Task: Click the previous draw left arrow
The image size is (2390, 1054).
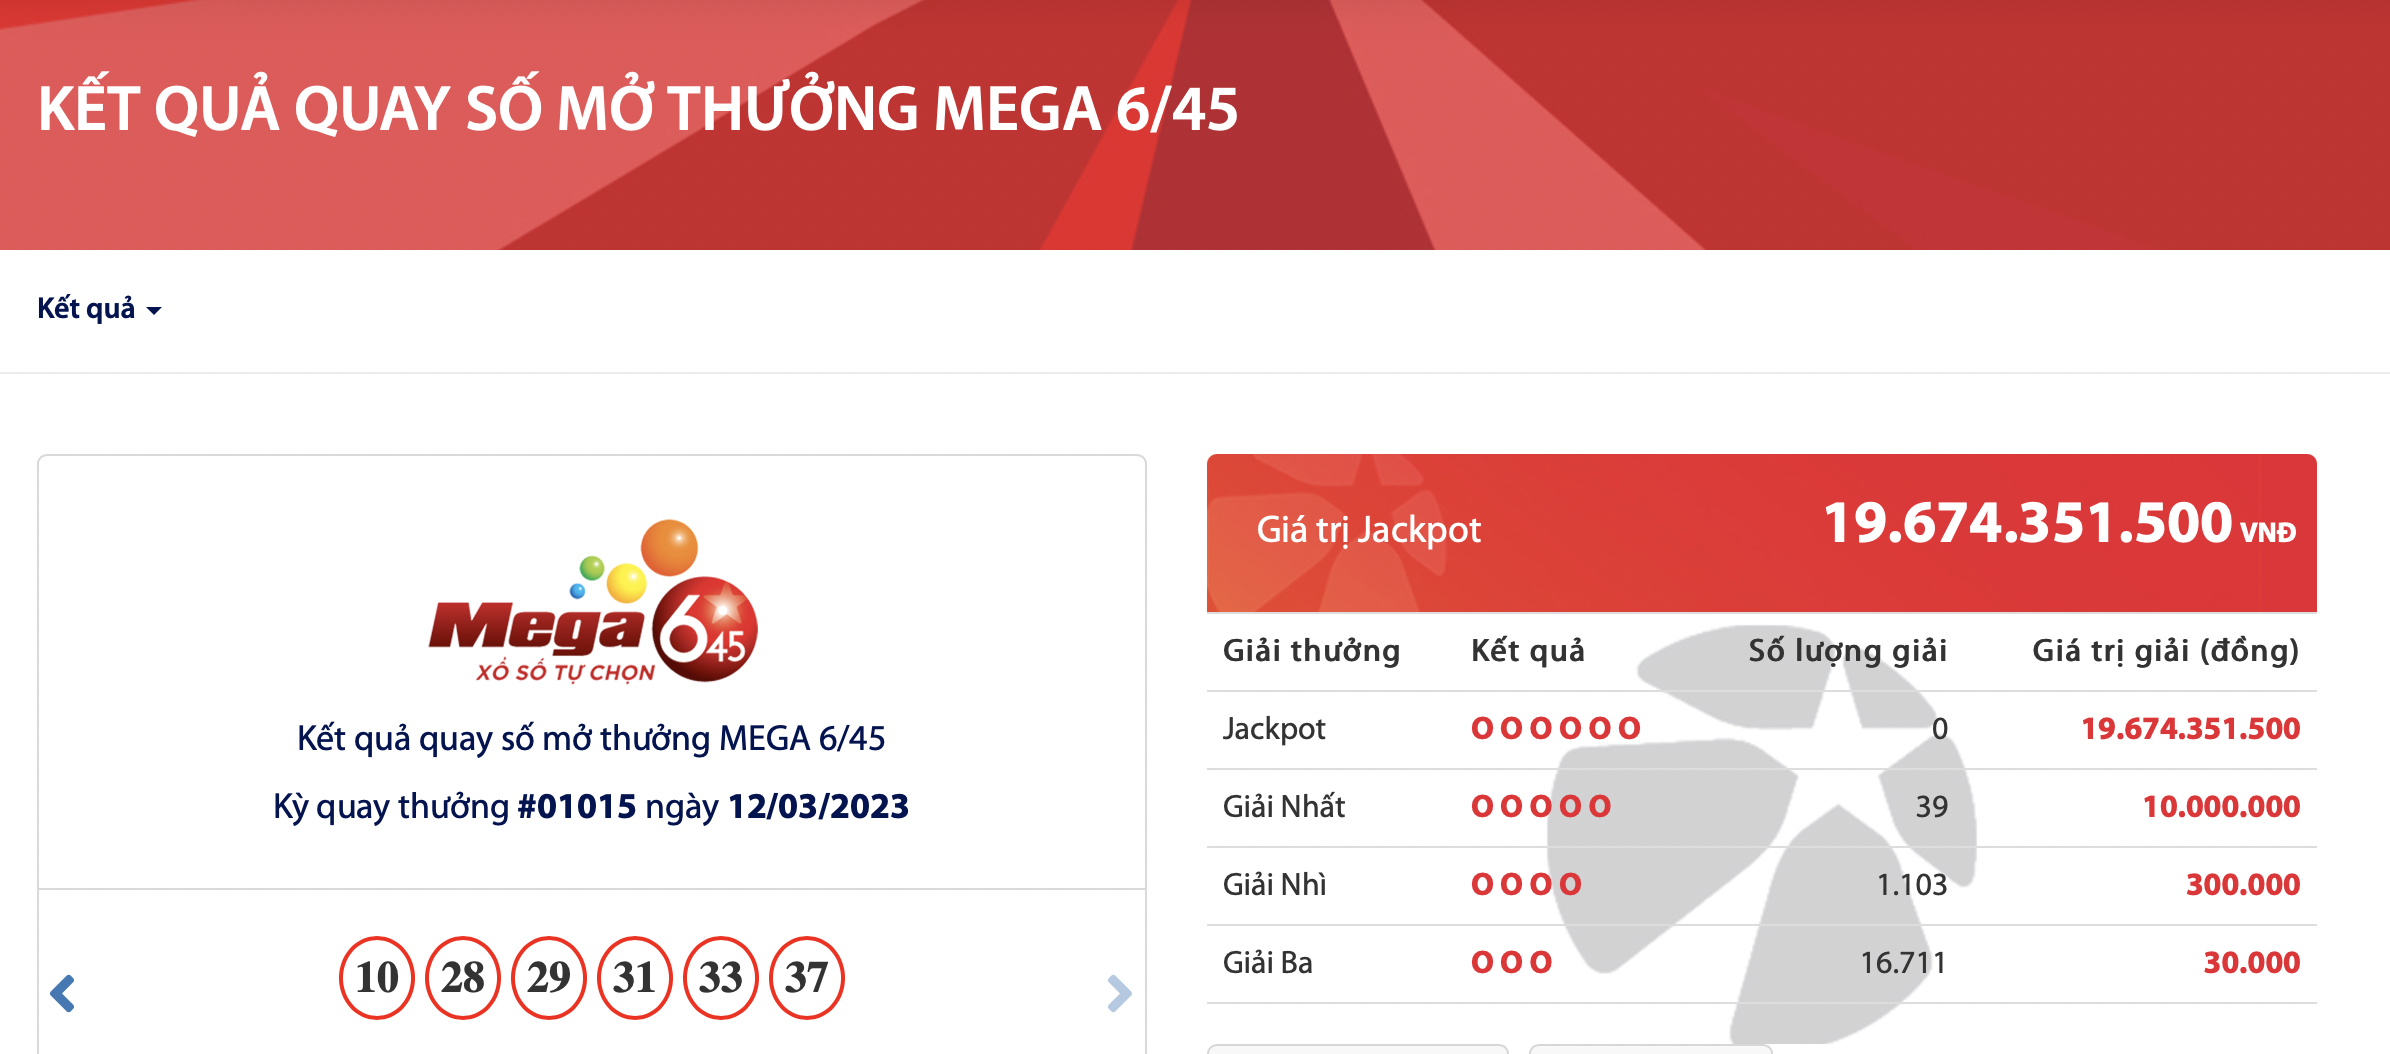Action: point(63,993)
